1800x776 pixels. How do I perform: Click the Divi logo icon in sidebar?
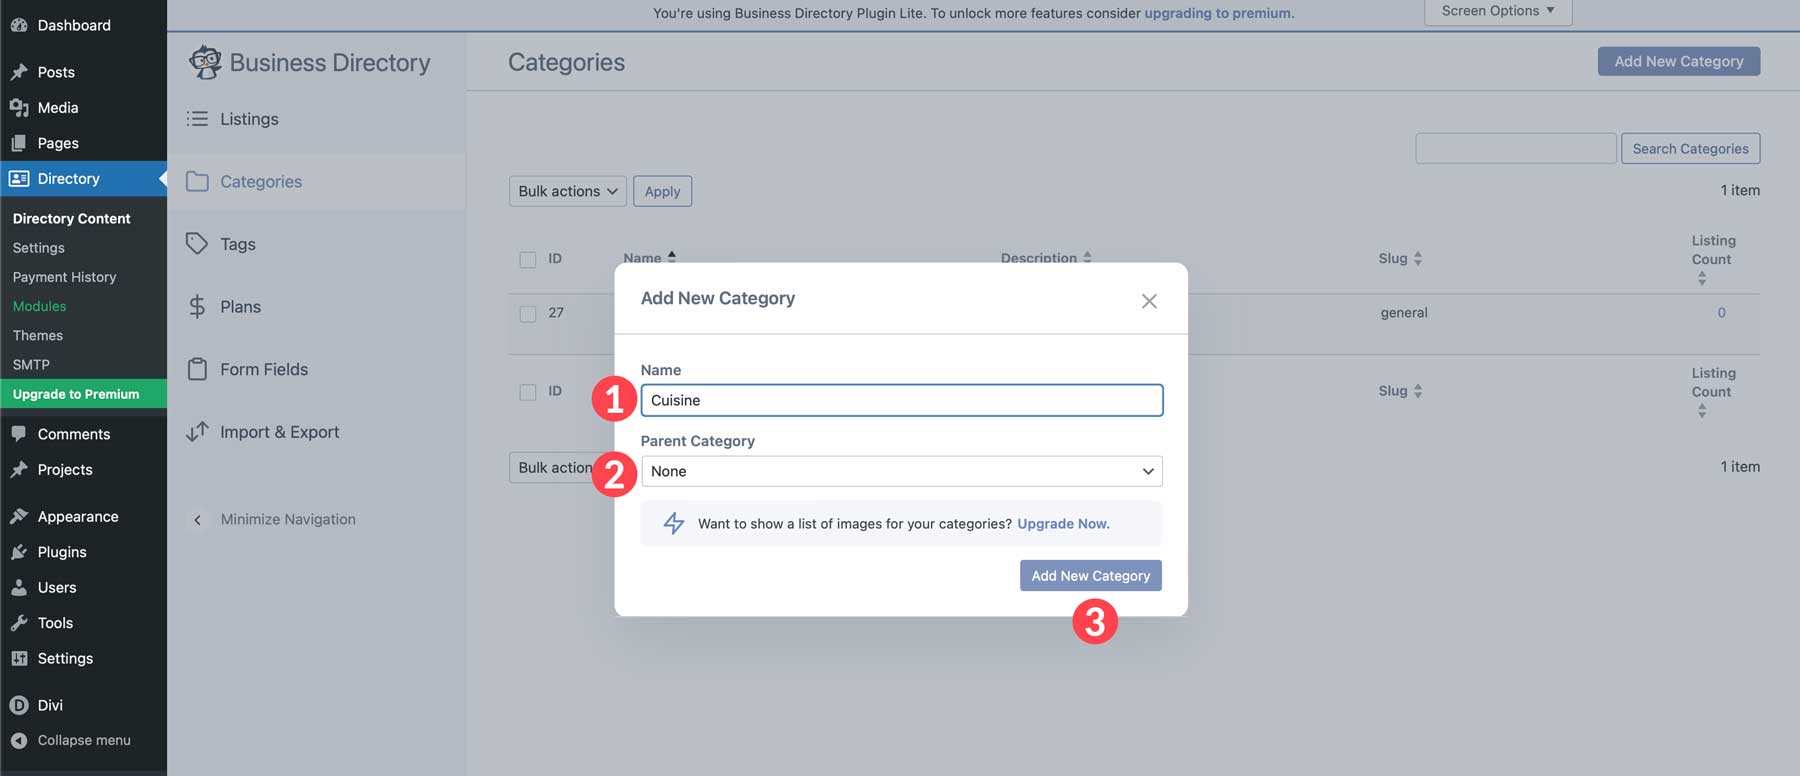click(x=19, y=705)
